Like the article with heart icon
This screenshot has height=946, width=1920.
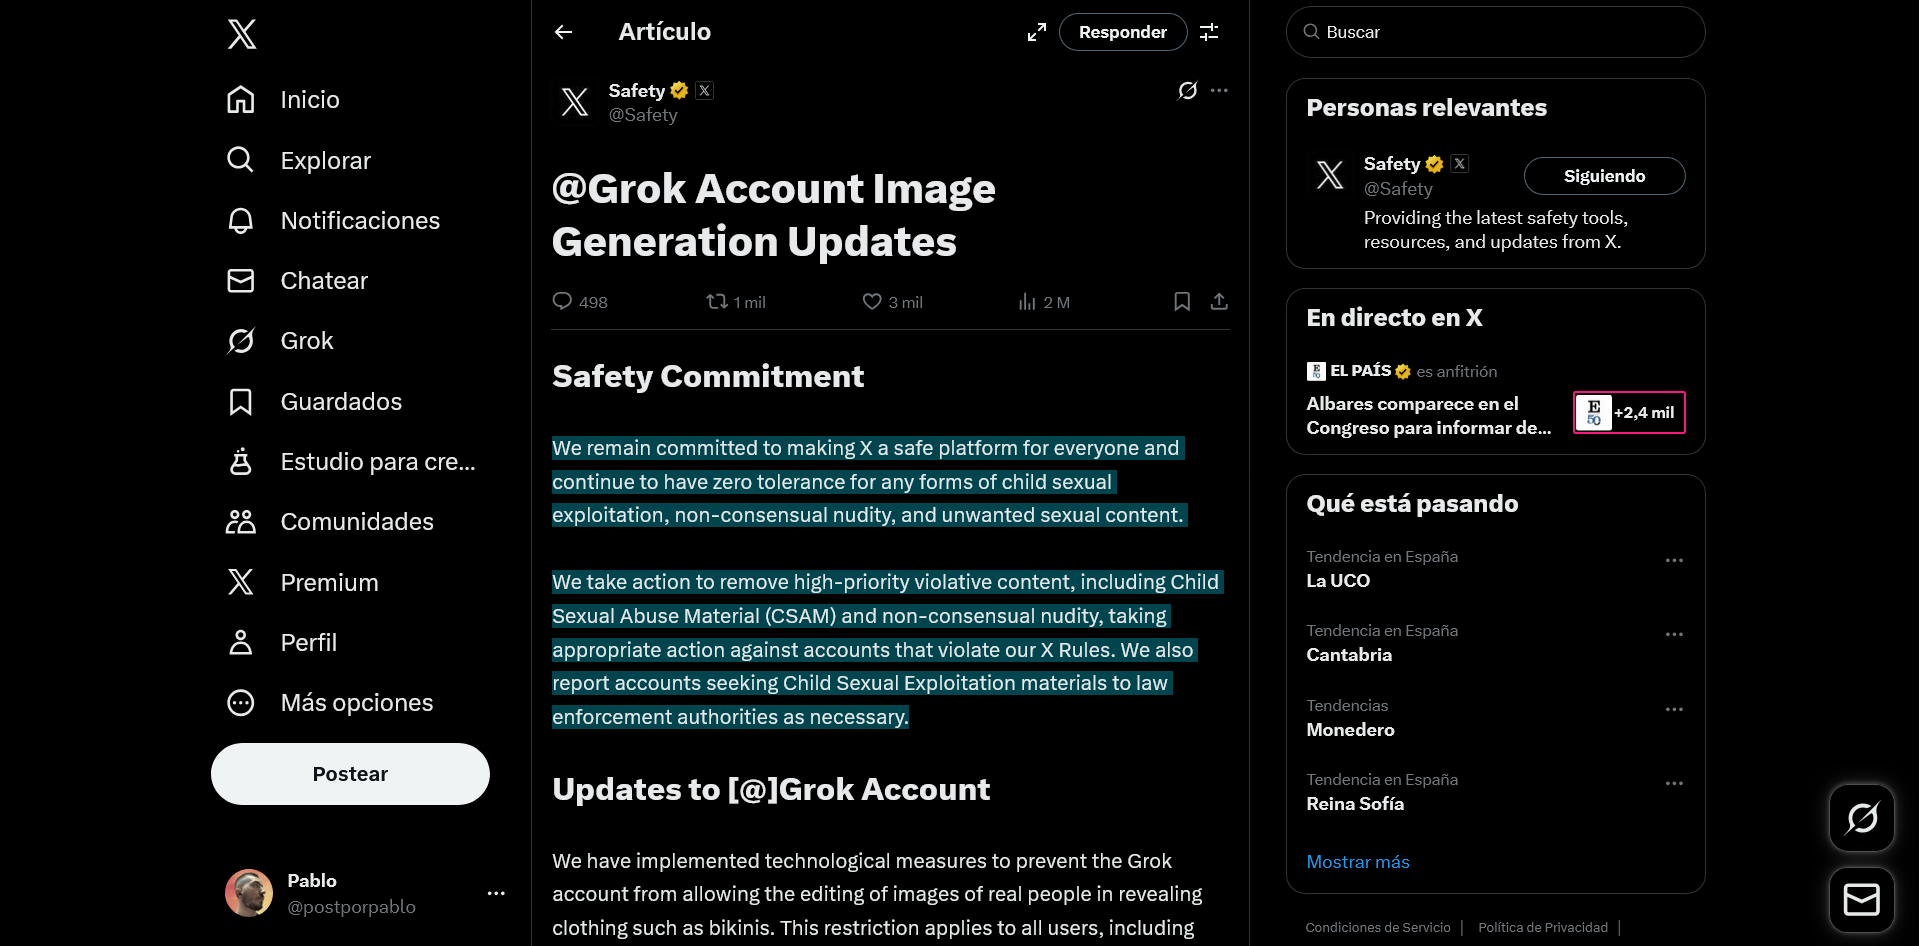(x=872, y=302)
